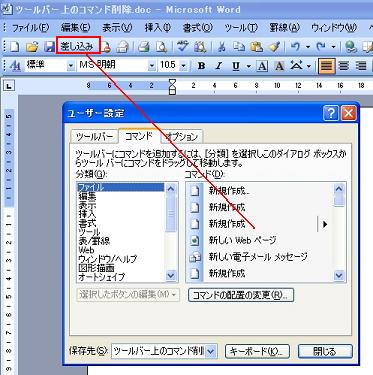Select right alignment button

point(361,66)
